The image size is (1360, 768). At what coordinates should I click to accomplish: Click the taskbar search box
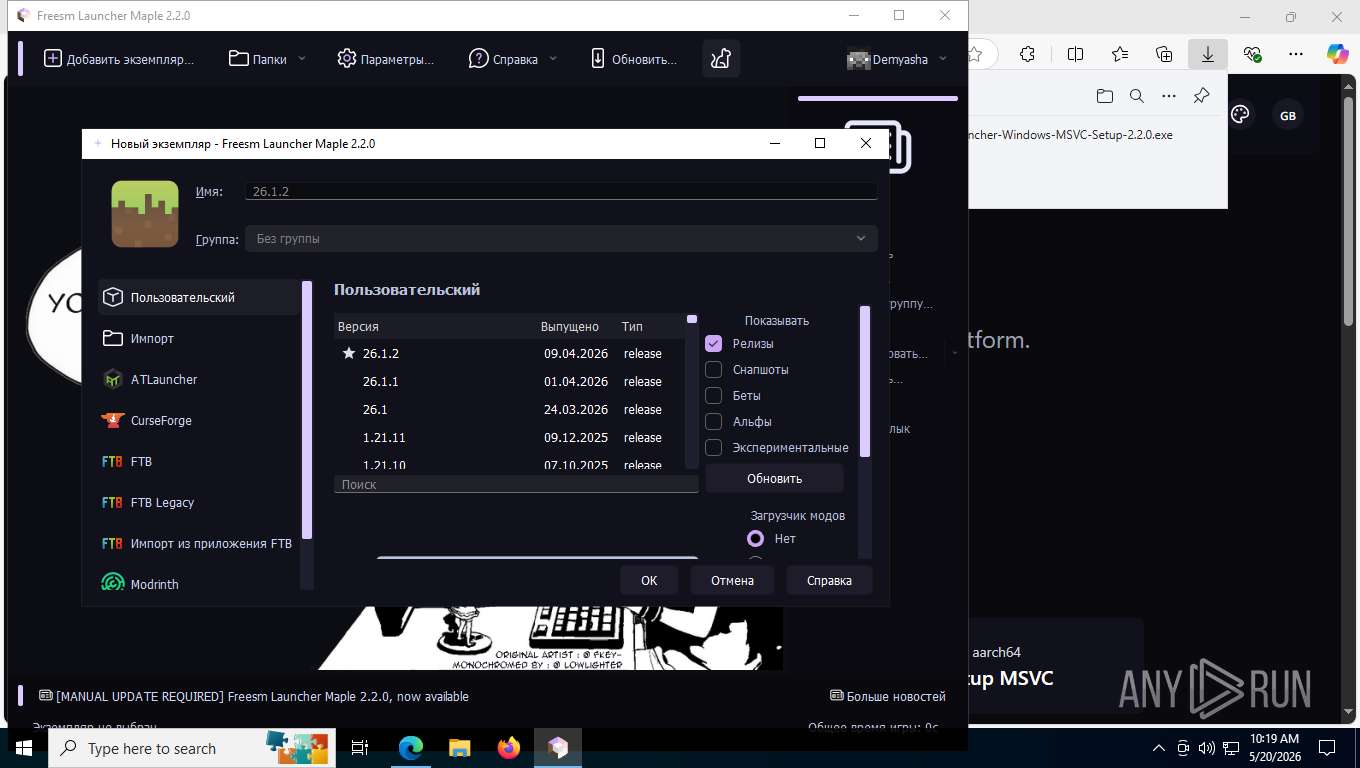tap(194, 748)
